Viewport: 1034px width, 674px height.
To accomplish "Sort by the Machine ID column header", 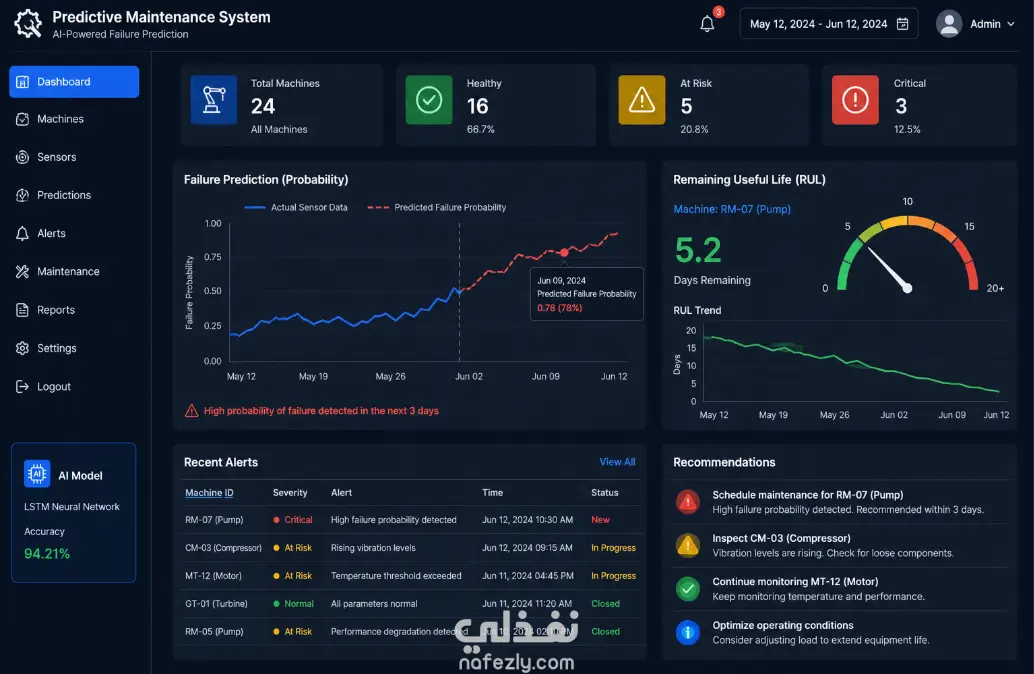I will tap(209, 493).
